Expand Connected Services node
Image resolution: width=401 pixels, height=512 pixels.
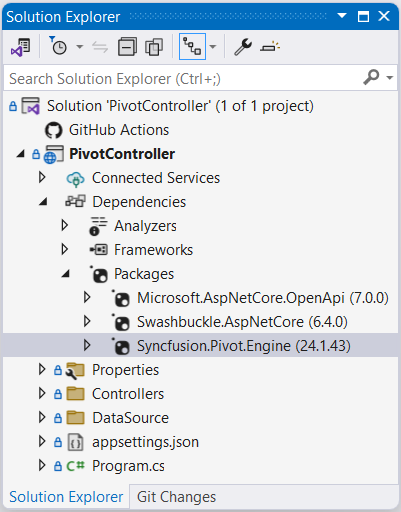(x=42, y=177)
